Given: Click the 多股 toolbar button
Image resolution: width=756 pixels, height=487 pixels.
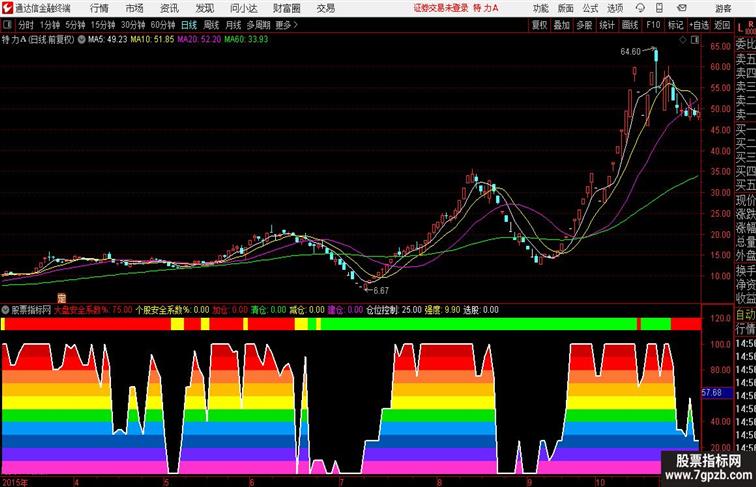Looking at the screenshot, I should (584, 25).
